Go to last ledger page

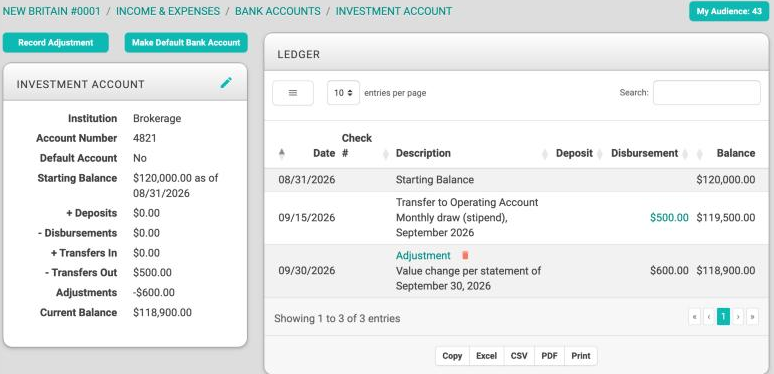click(752, 317)
